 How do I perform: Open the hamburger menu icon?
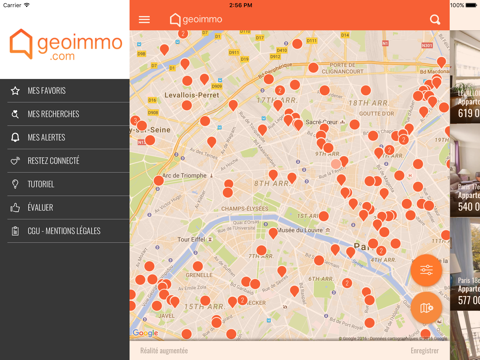144,20
